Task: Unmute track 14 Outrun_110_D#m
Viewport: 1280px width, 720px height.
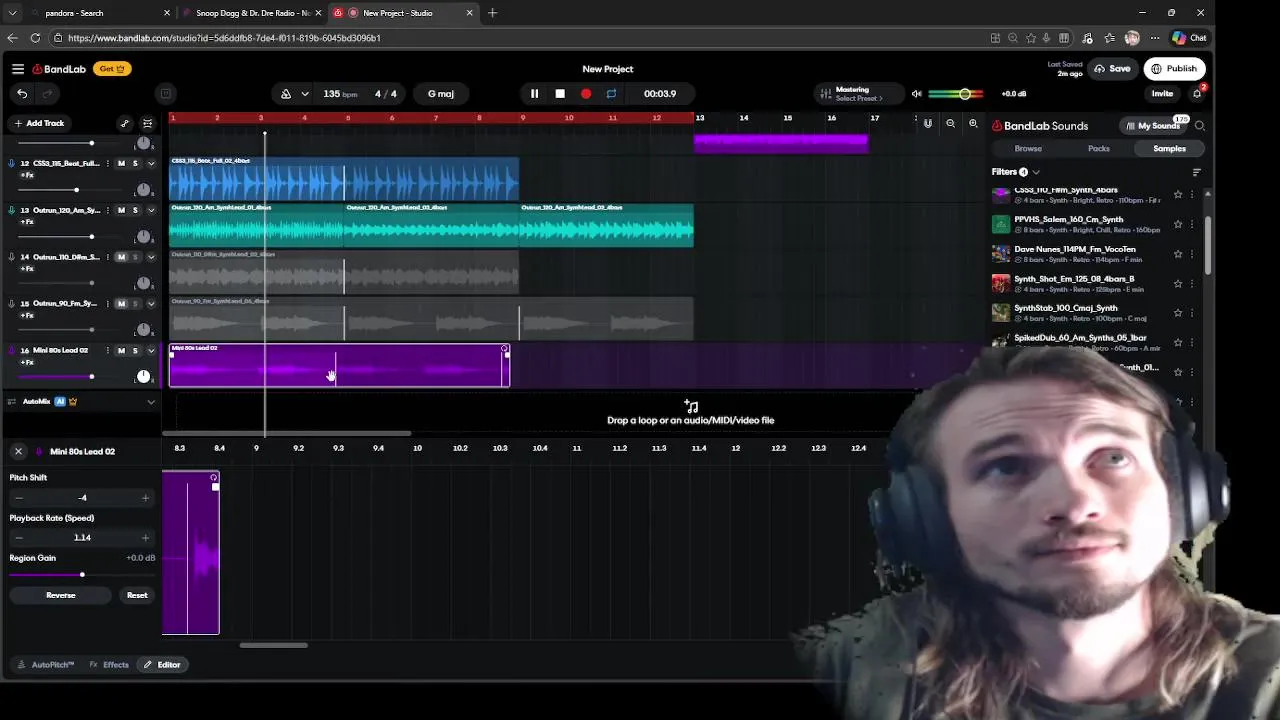Action: [x=122, y=257]
